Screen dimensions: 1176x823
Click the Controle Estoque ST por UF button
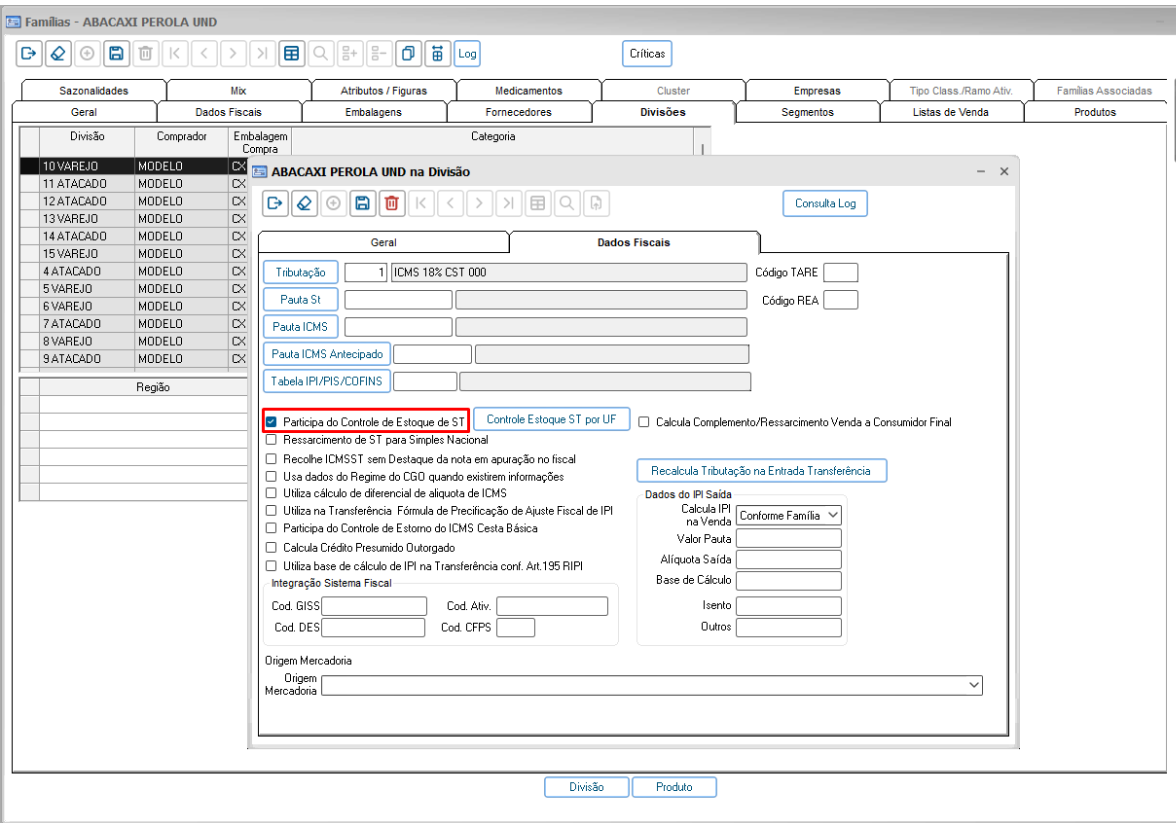pos(551,419)
